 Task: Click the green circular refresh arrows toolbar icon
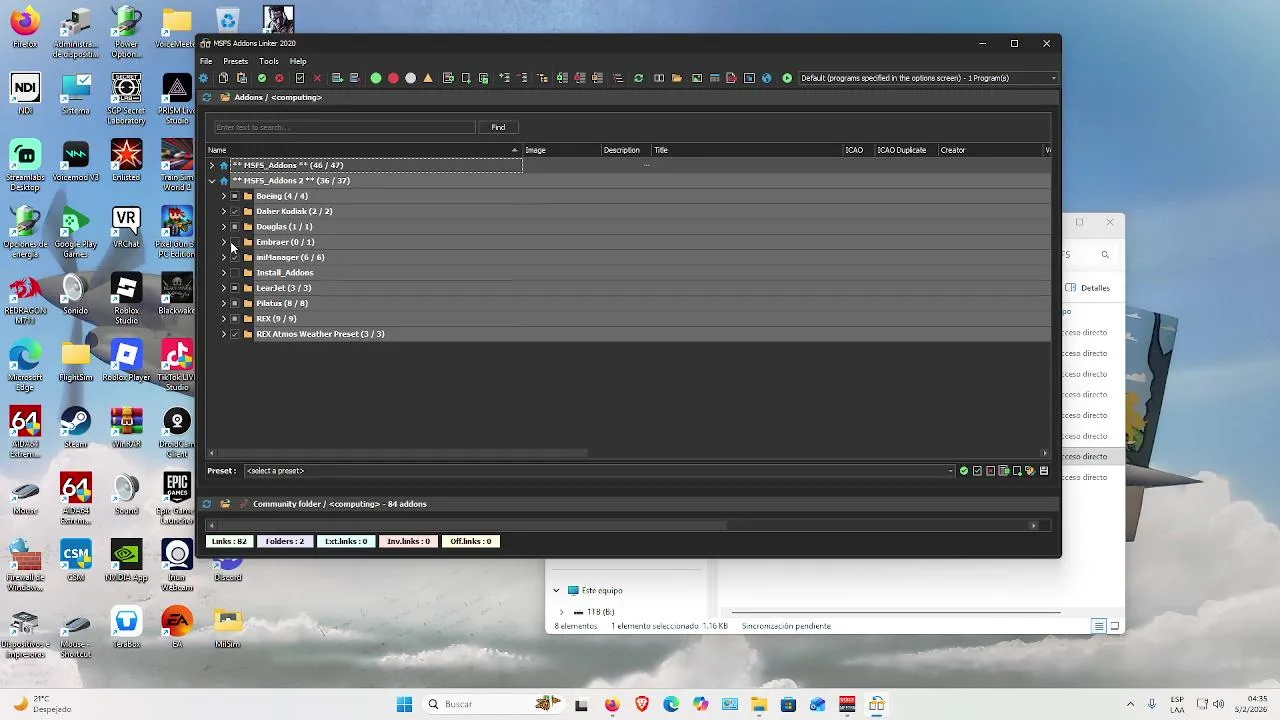click(x=638, y=78)
